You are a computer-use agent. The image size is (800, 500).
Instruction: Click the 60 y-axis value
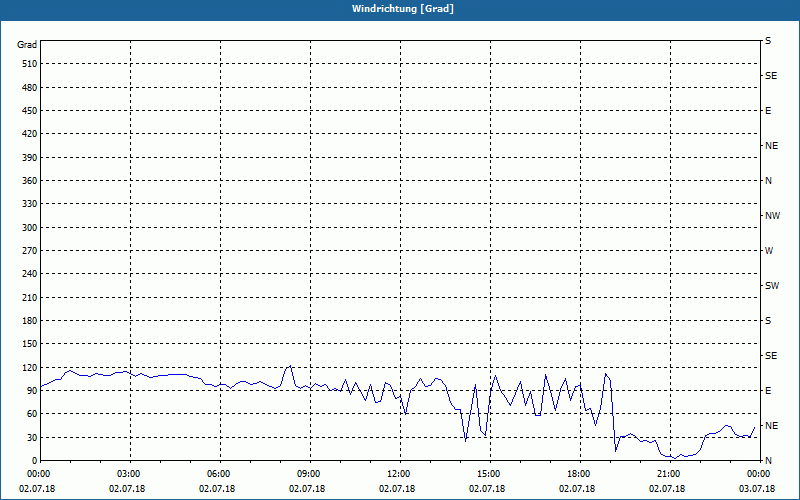[31, 414]
